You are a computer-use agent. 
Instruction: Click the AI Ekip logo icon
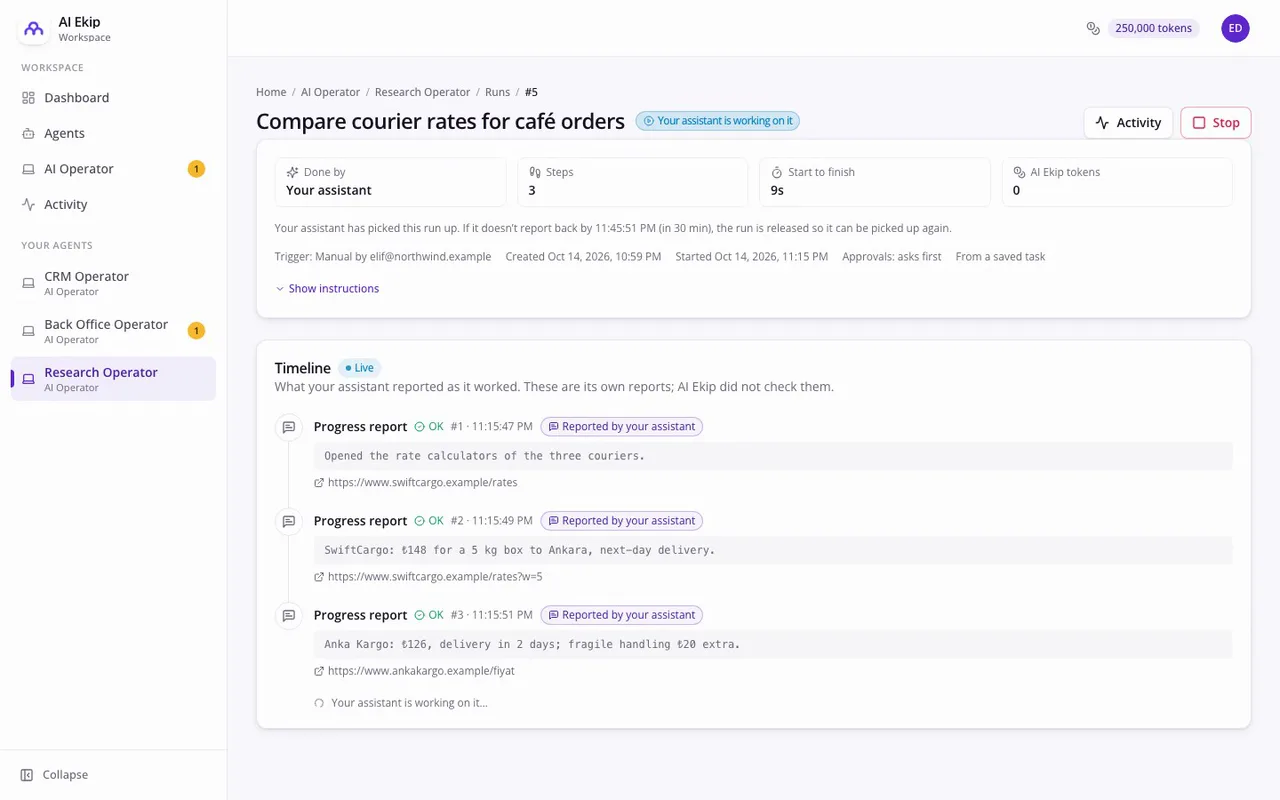pos(34,29)
